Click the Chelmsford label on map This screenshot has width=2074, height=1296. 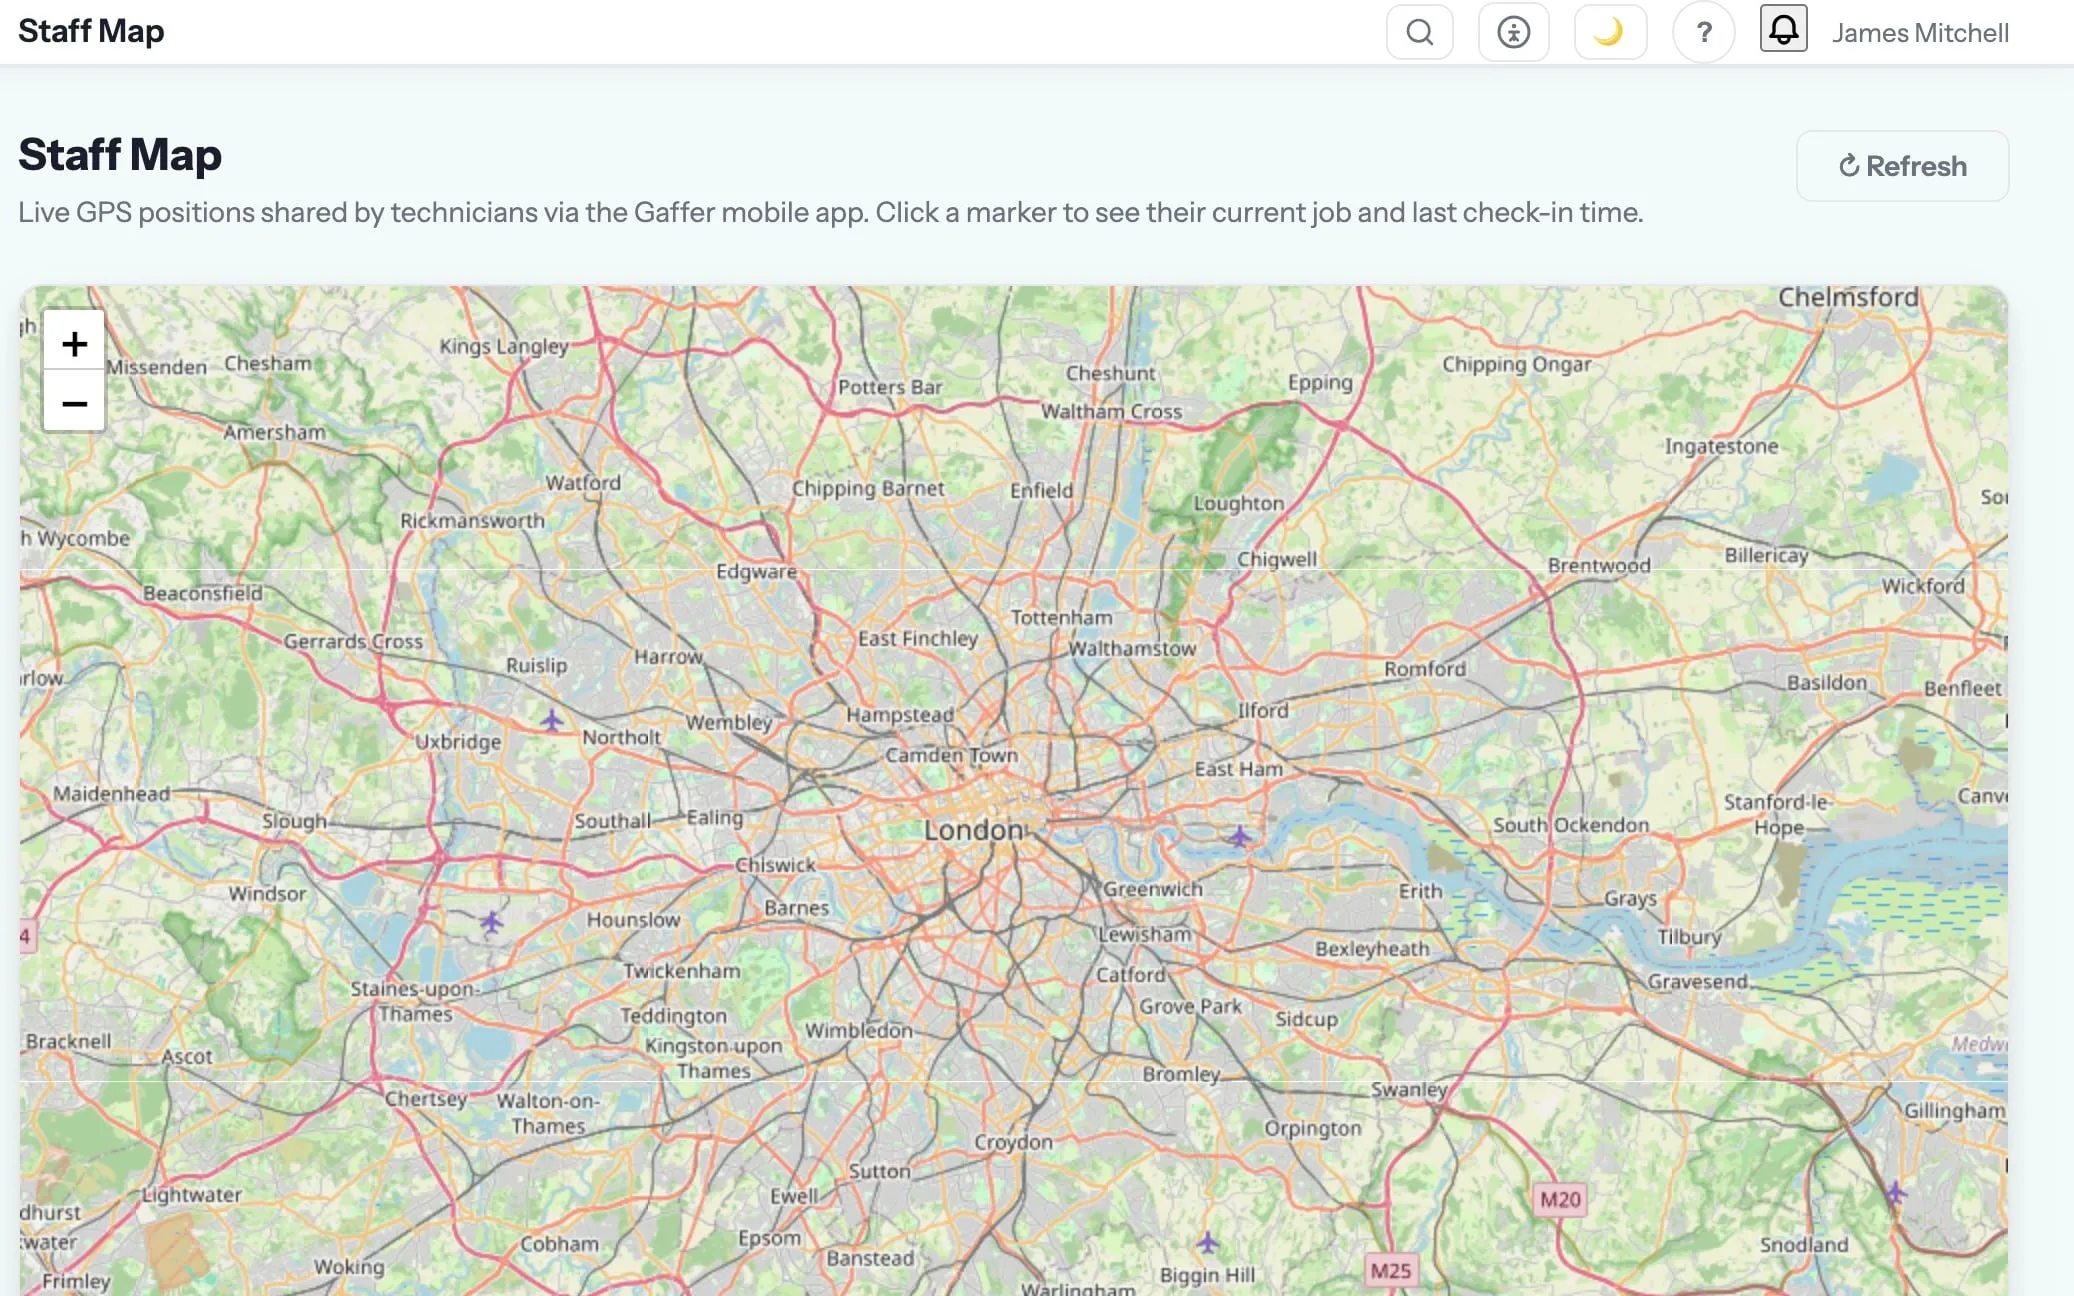point(1848,297)
